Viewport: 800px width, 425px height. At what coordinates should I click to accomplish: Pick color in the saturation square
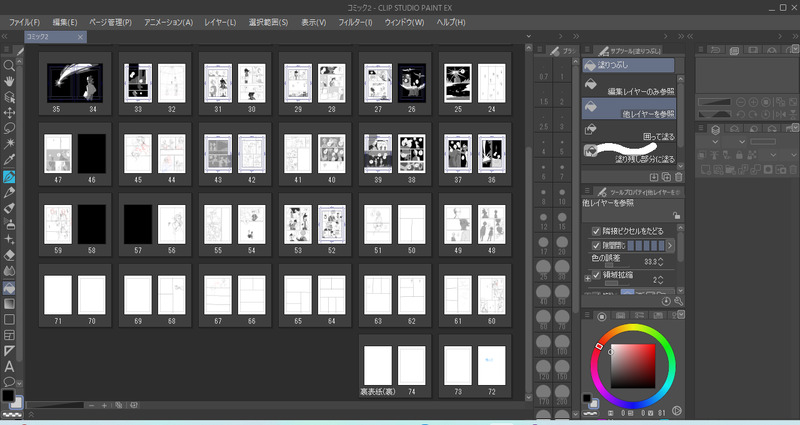(633, 366)
